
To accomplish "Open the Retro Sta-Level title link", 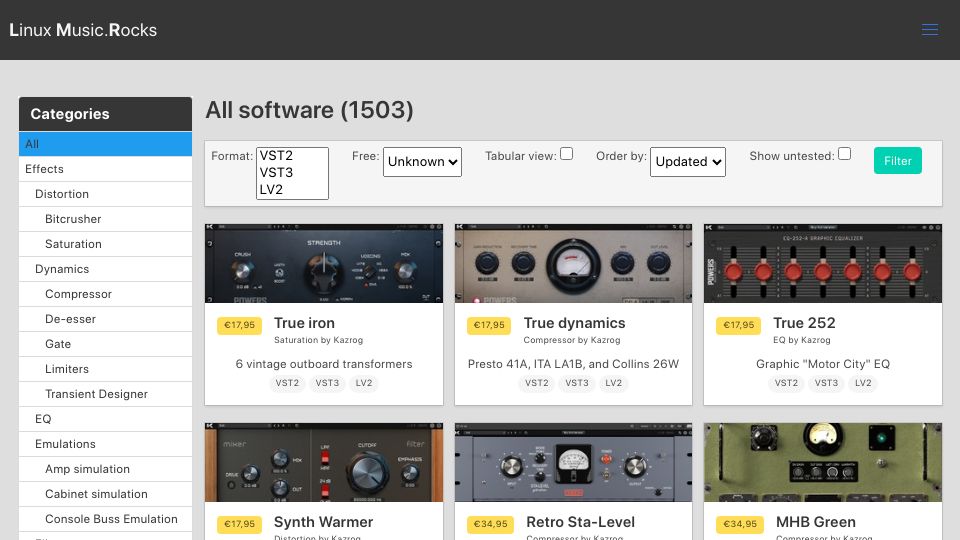I will click(580, 522).
